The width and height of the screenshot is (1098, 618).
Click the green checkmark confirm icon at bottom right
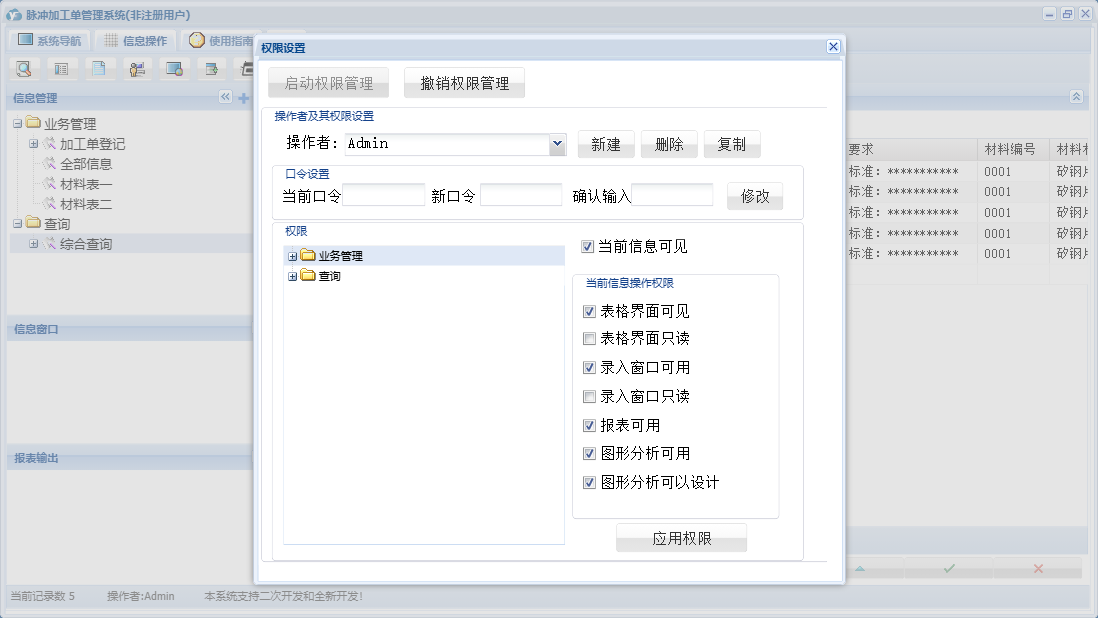pos(949,568)
